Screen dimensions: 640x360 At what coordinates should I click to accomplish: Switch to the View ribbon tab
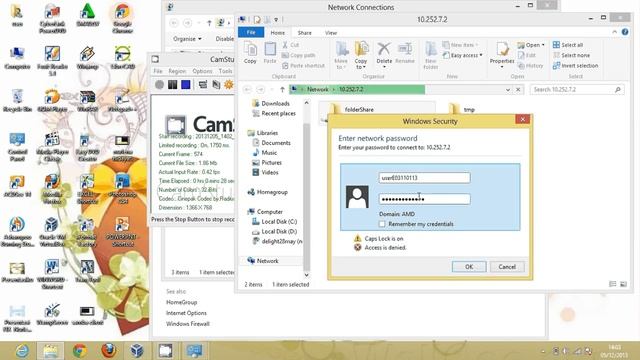(331, 33)
